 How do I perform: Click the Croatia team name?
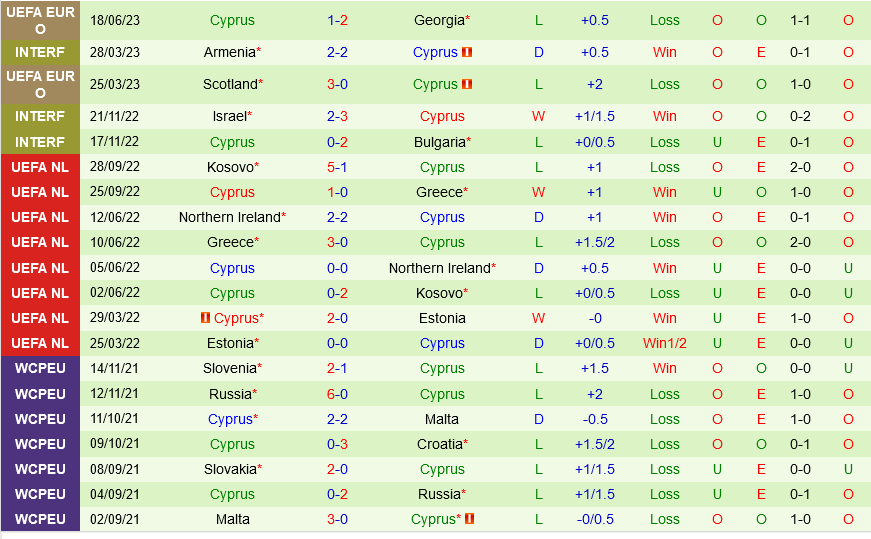[x=439, y=444]
